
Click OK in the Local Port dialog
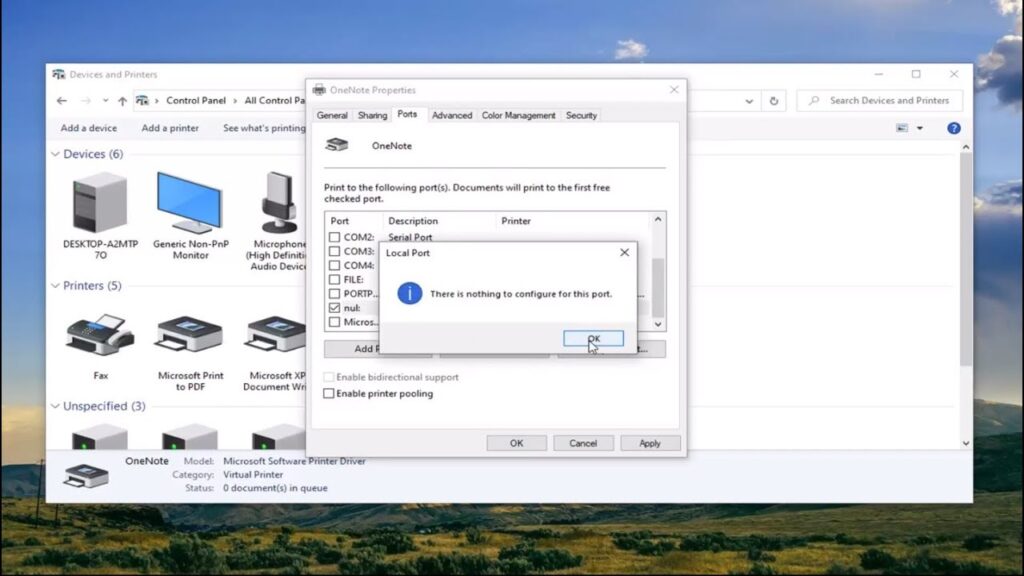click(x=592, y=338)
